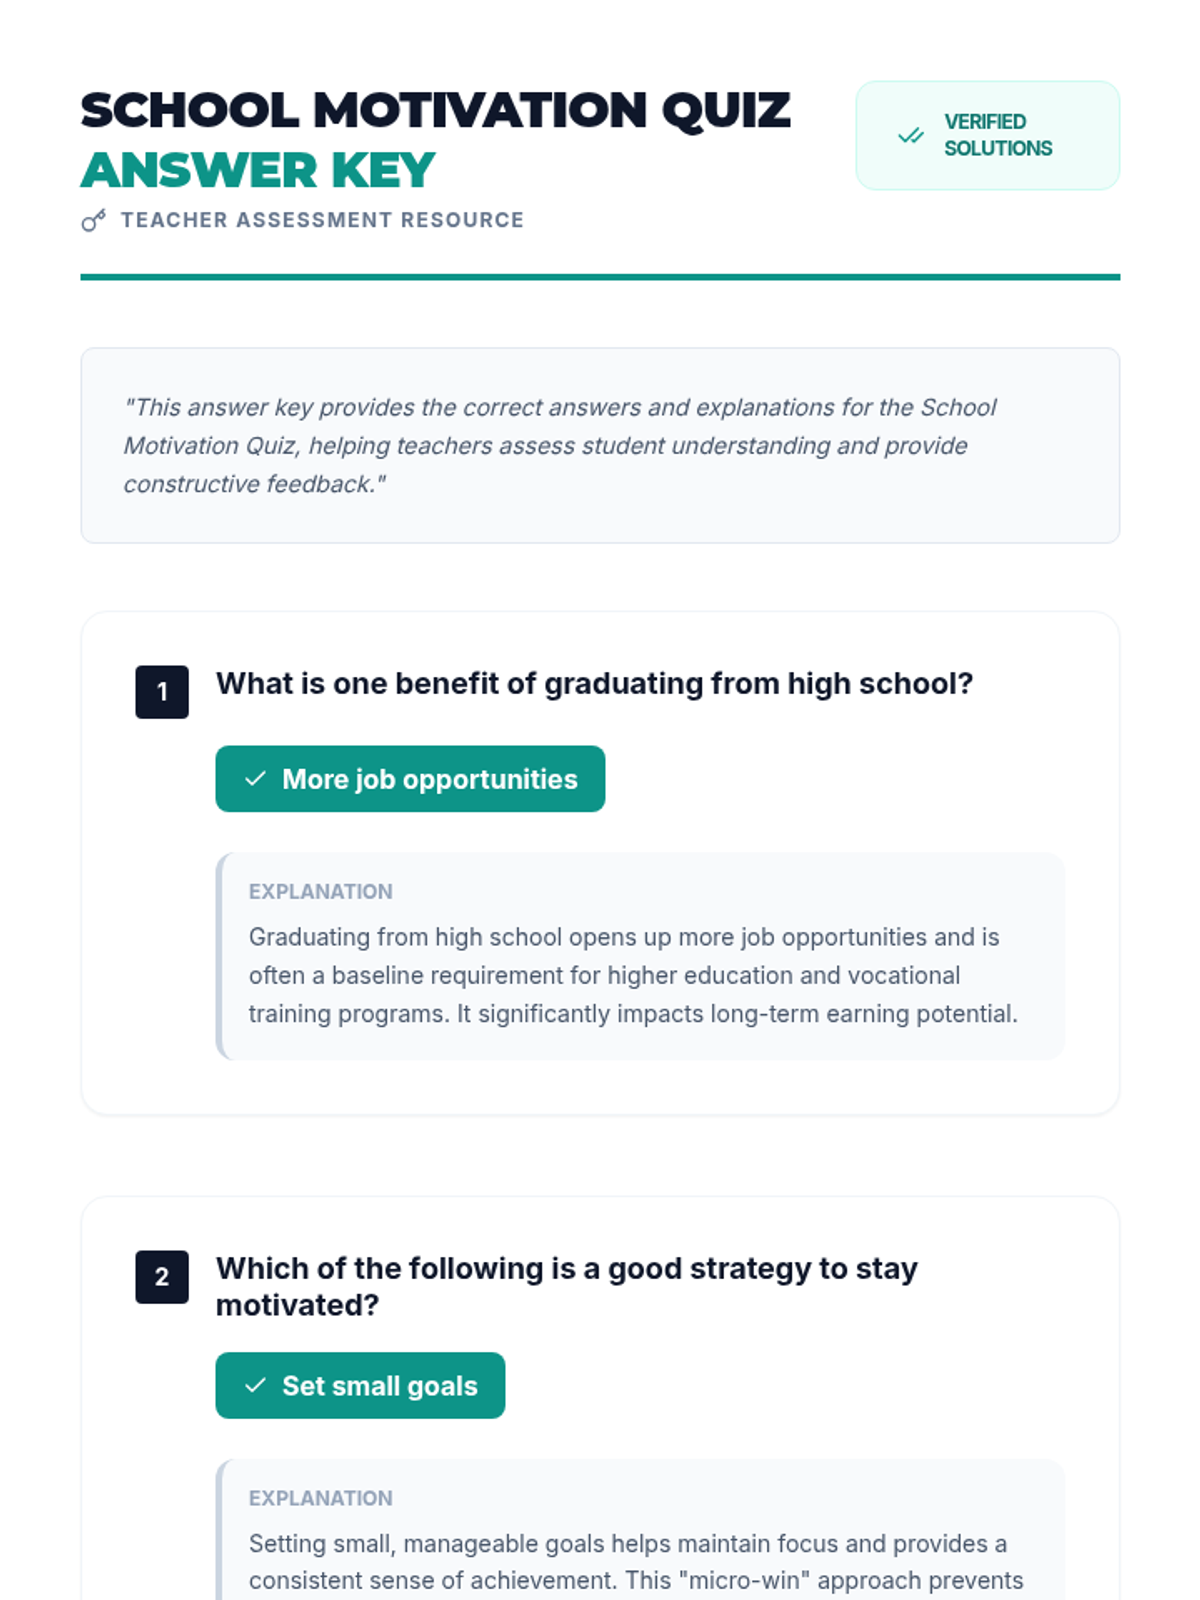Click the key icon beside Teacher Assessment Resource

point(93,221)
